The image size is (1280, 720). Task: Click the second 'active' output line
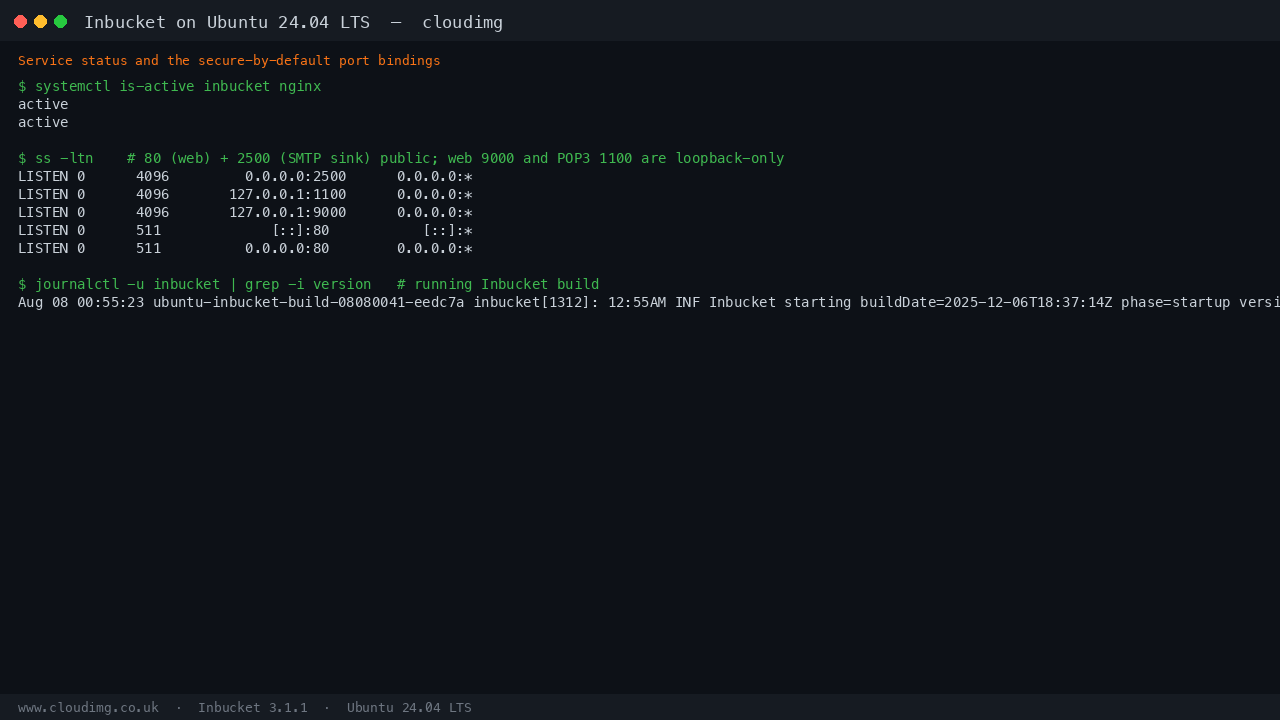coord(43,122)
